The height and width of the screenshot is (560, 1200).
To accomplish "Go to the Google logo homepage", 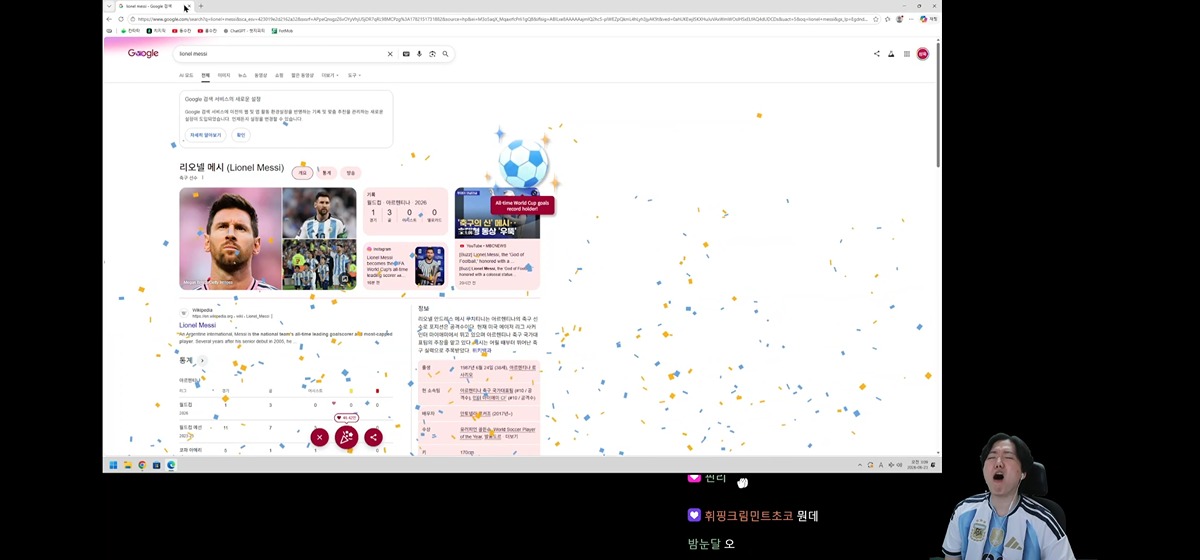I will coord(143,54).
